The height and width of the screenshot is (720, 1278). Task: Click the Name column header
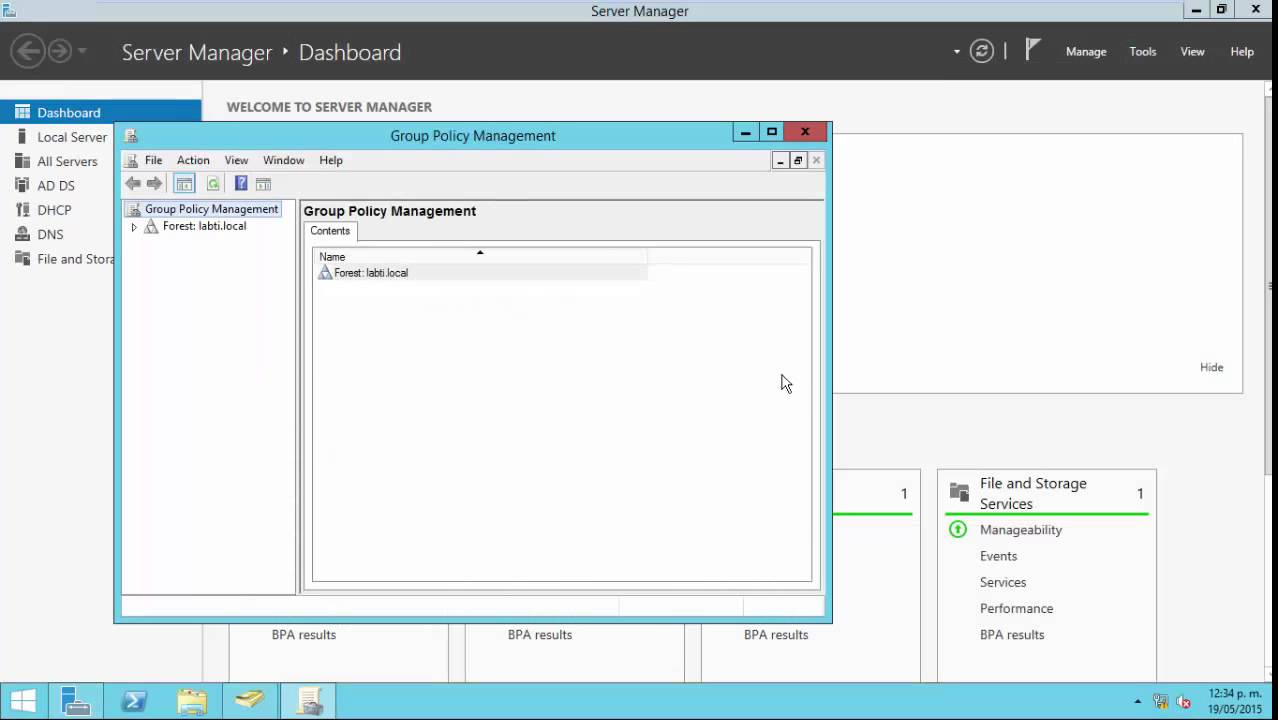[x=480, y=257]
